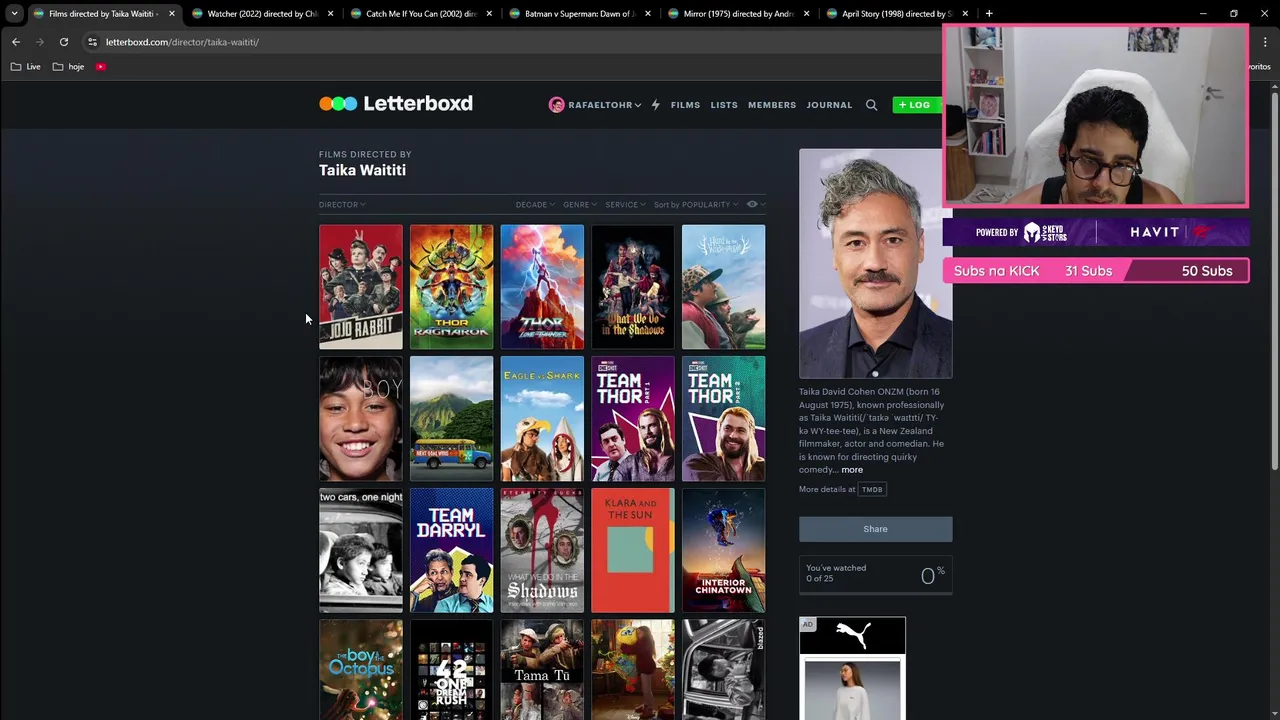Screen dimensions: 1280x720
Task: Click the Puma advertisement banner
Action: click(x=852, y=668)
